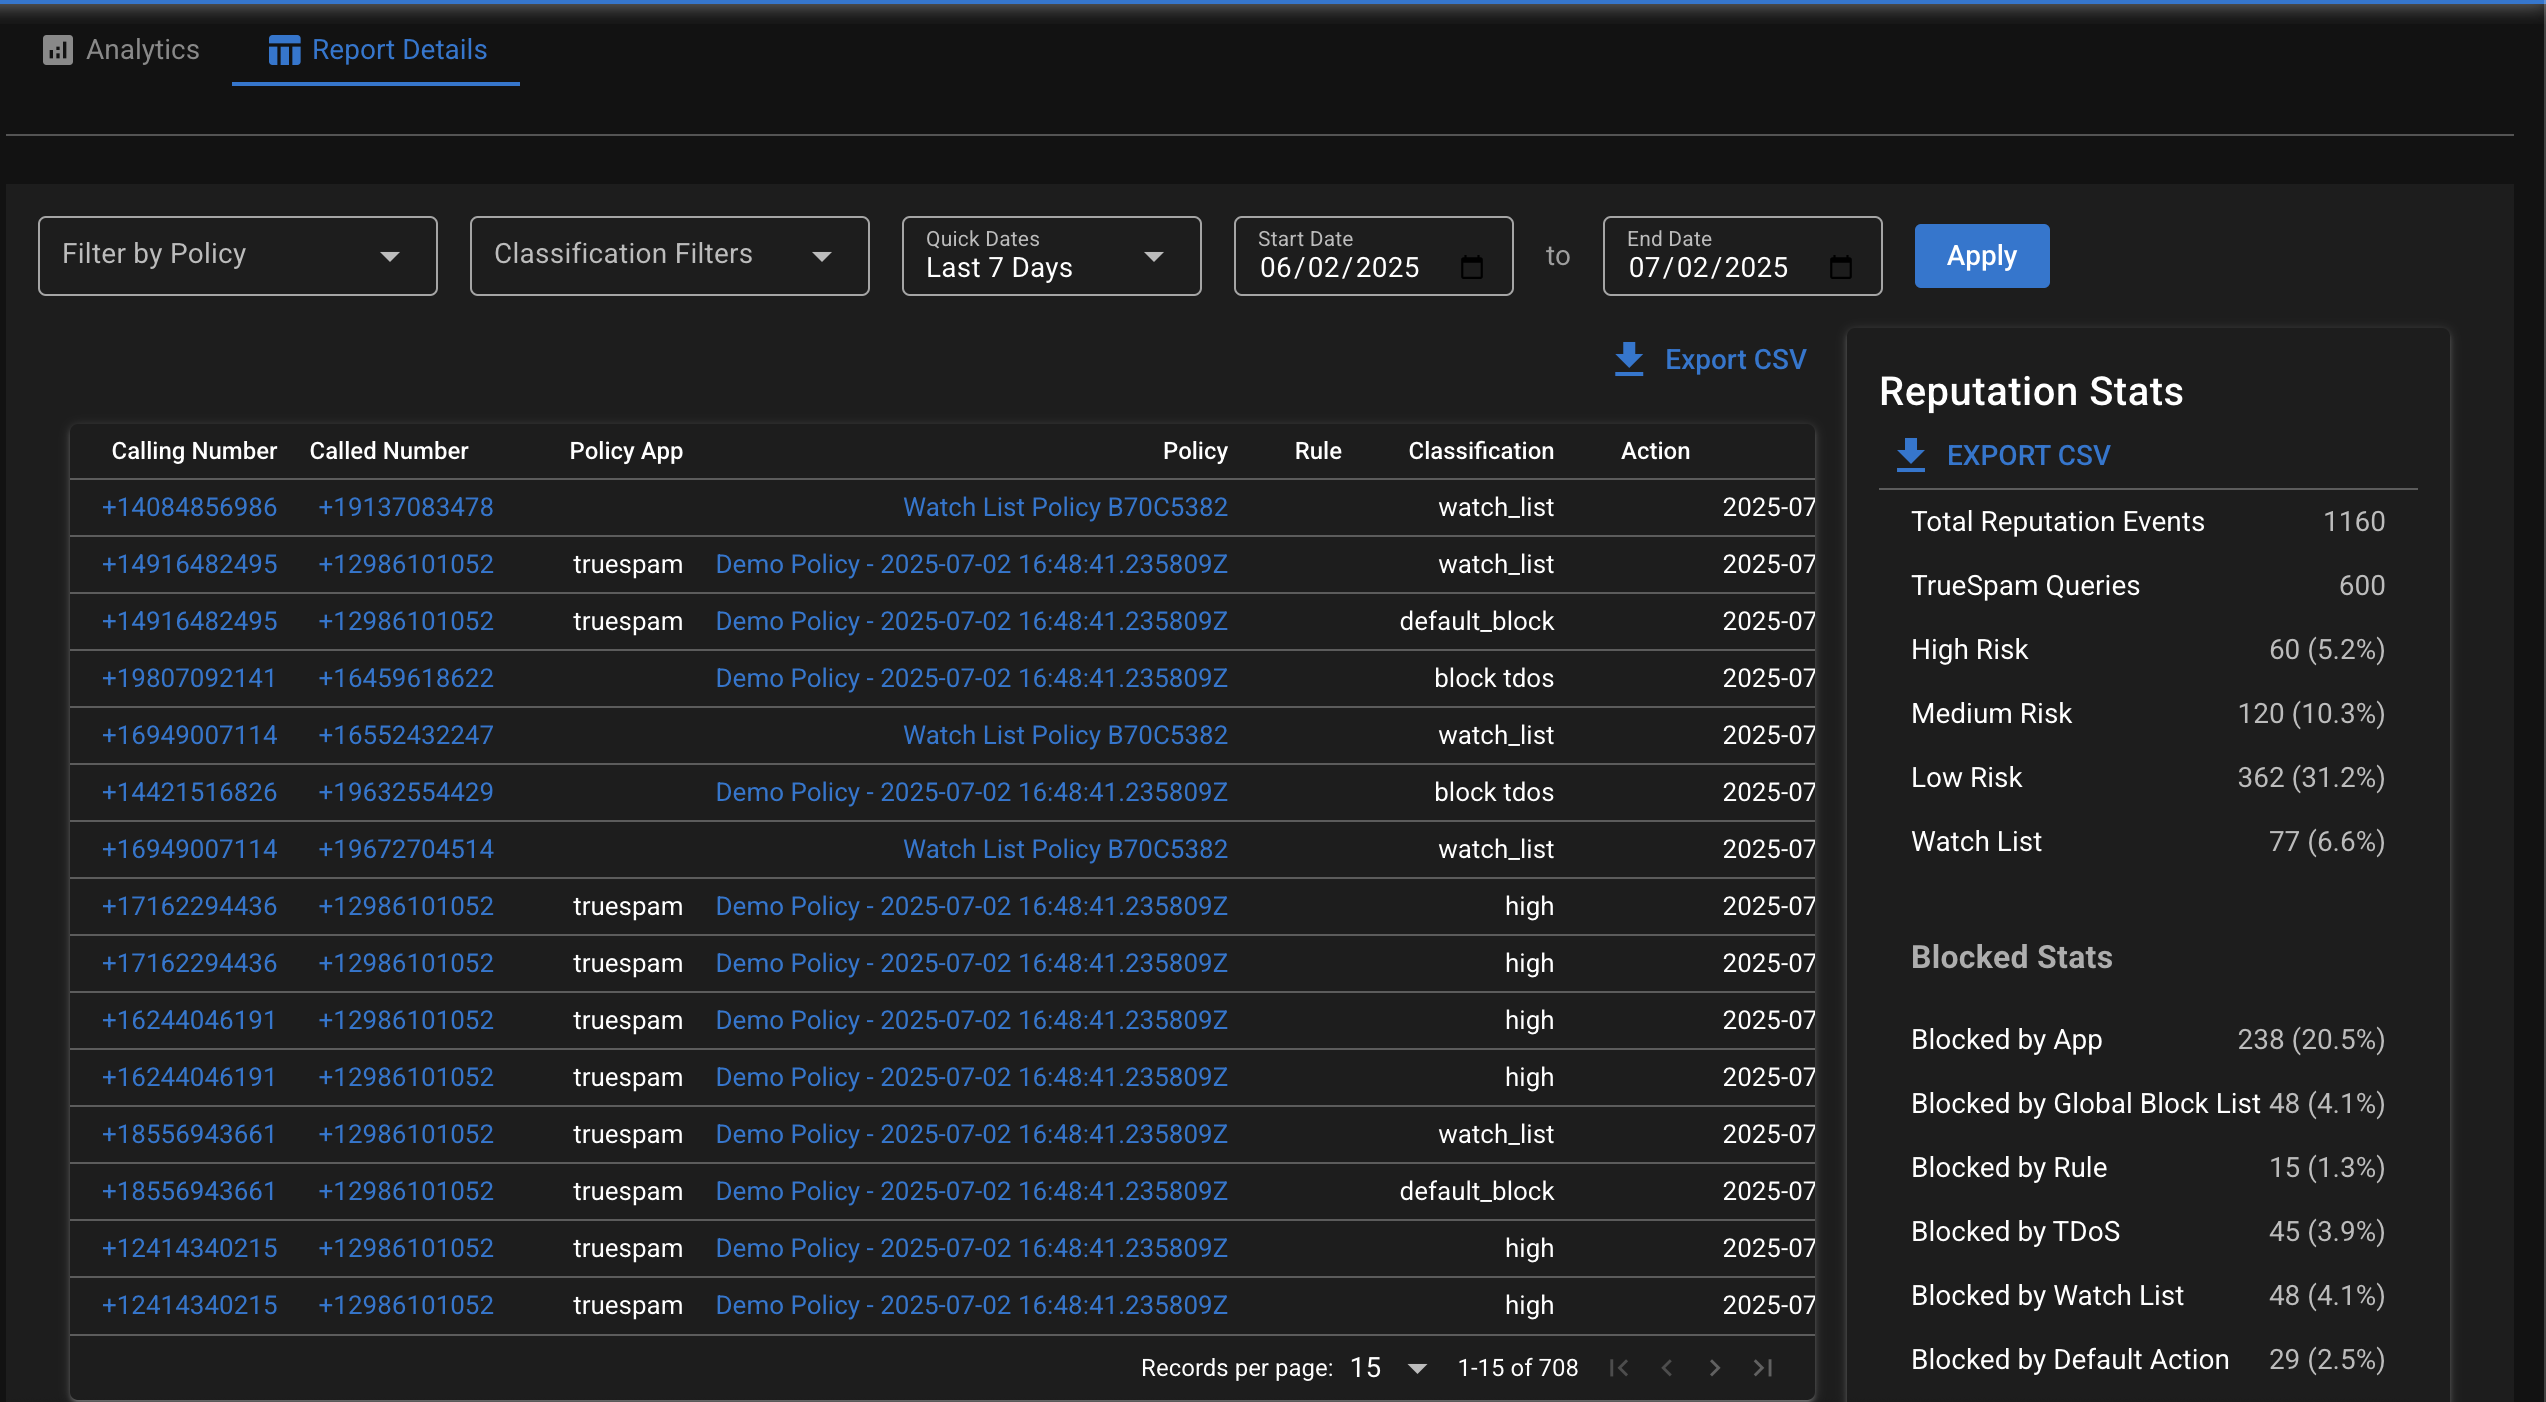
Task: Open Demo Policy link in +19632554429 row
Action: 971,793
